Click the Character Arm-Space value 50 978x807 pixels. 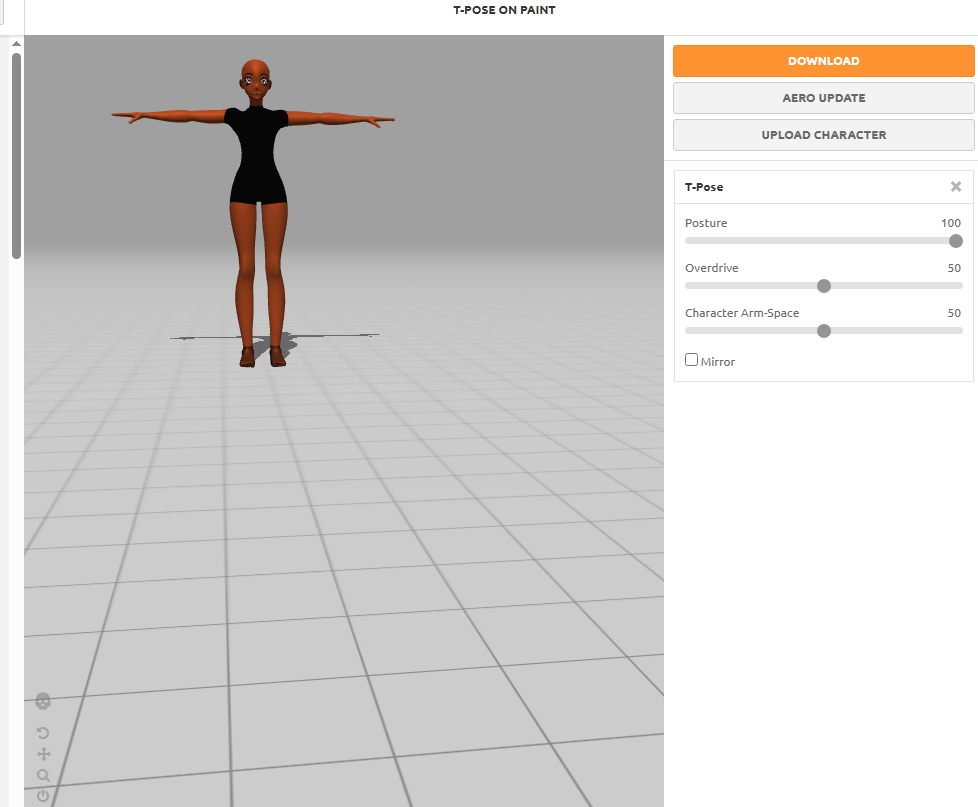click(x=954, y=313)
